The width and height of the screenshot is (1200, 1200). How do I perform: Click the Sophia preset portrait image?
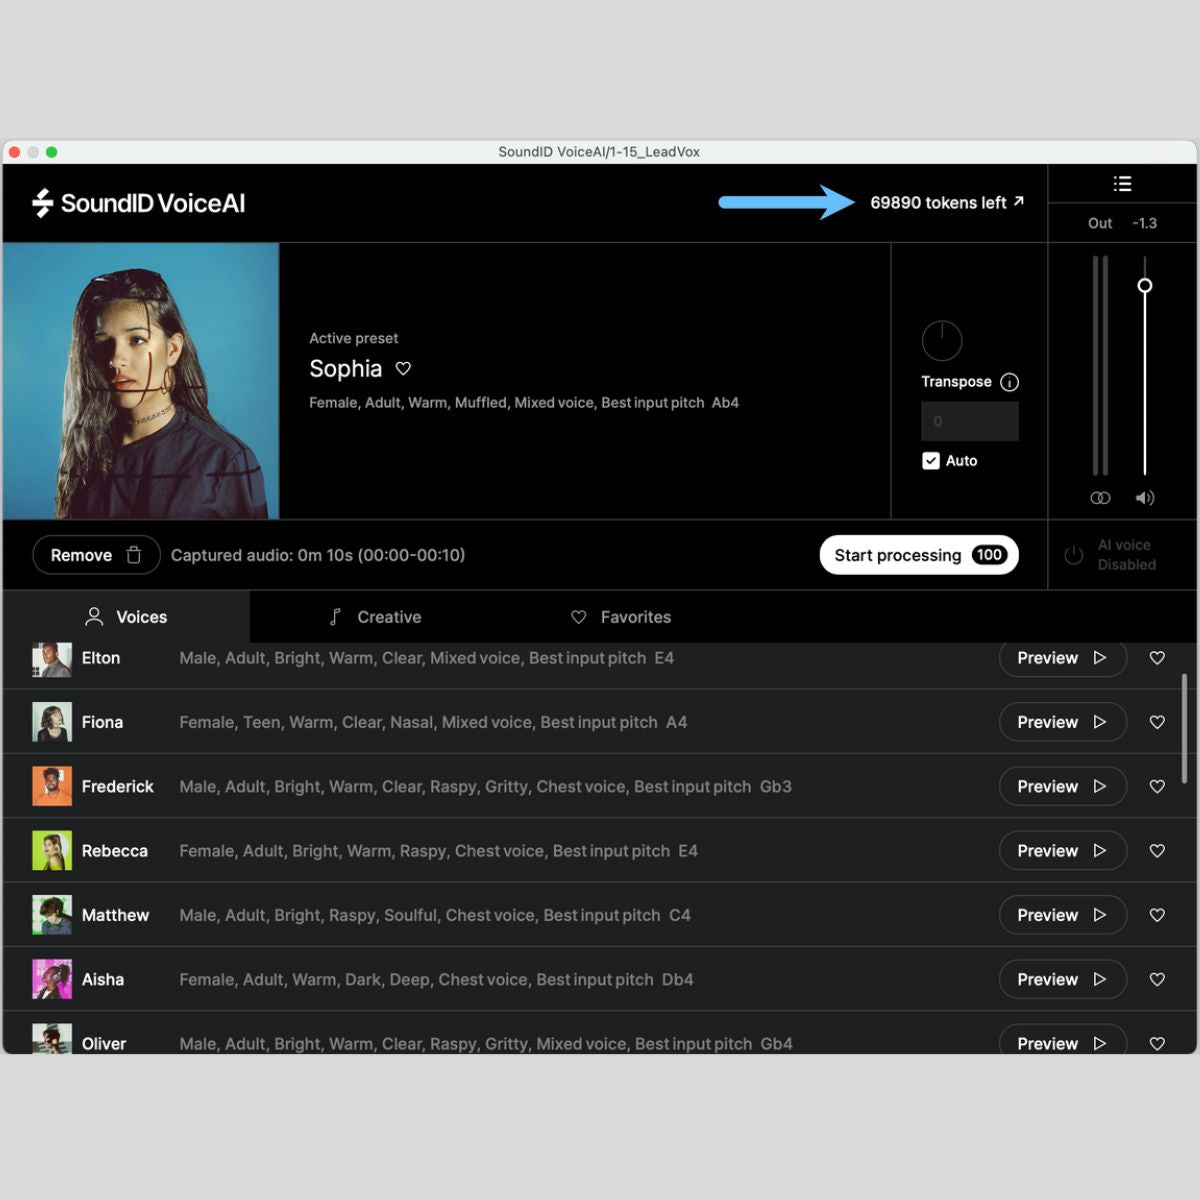coord(141,381)
